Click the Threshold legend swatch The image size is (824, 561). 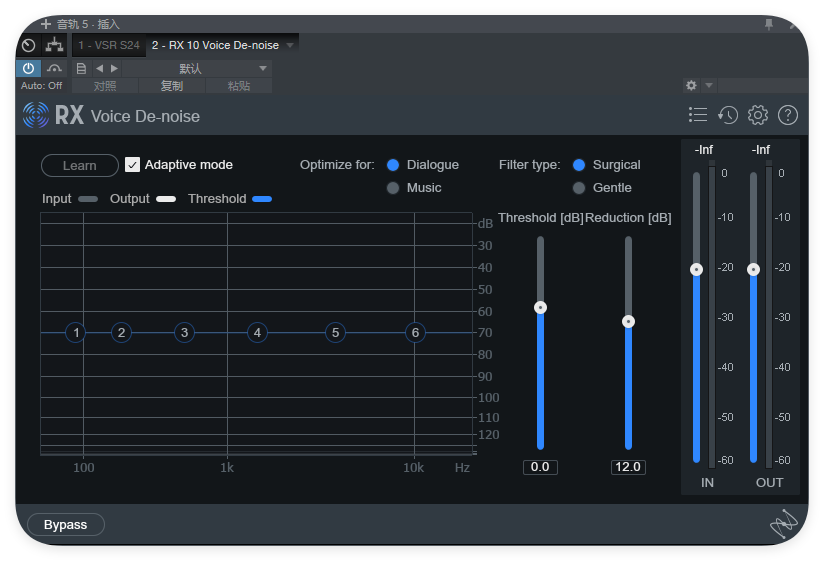pos(262,199)
